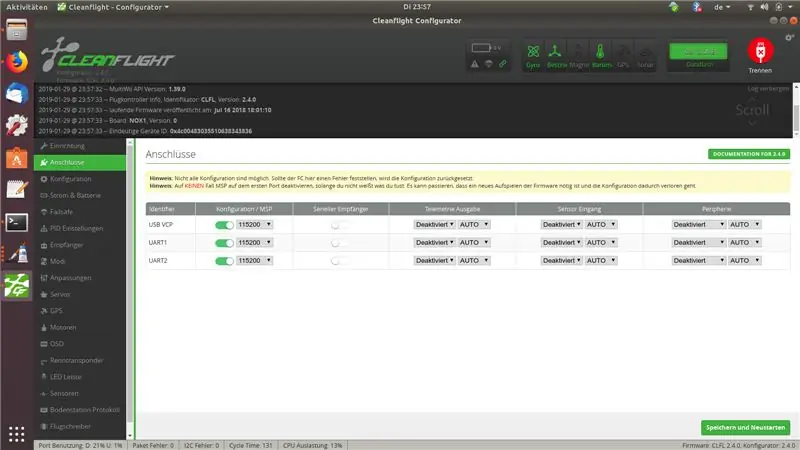The width and height of the screenshot is (800, 450).
Task: Open the Motoren tab
Action: tap(80, 328)
